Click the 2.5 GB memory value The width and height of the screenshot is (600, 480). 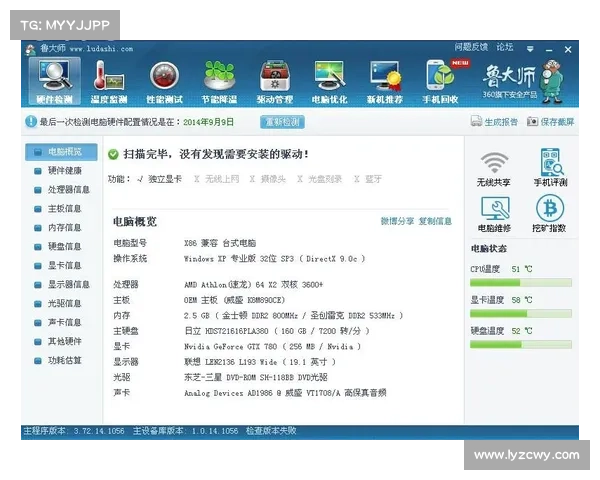(x=293, y=316)
